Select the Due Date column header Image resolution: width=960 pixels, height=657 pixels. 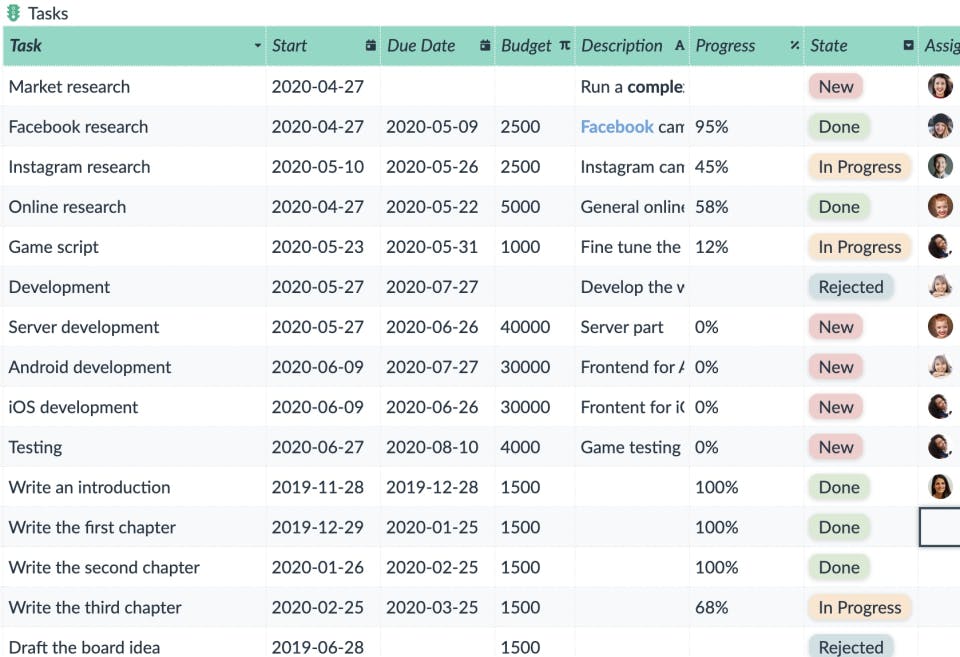422,46
